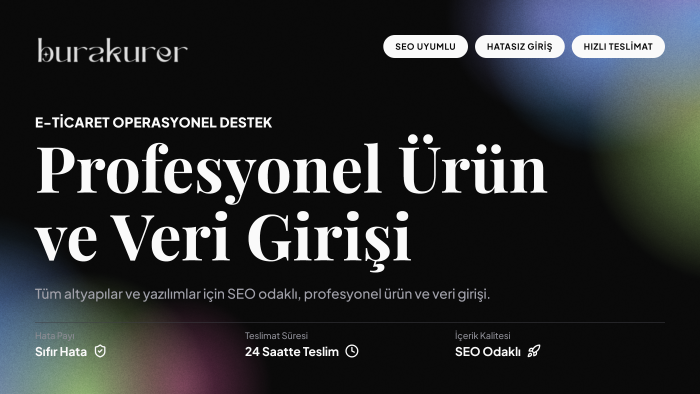
Task: Click the shield check icon beside Sıfır Hata
Action: [x=100, y=351]
